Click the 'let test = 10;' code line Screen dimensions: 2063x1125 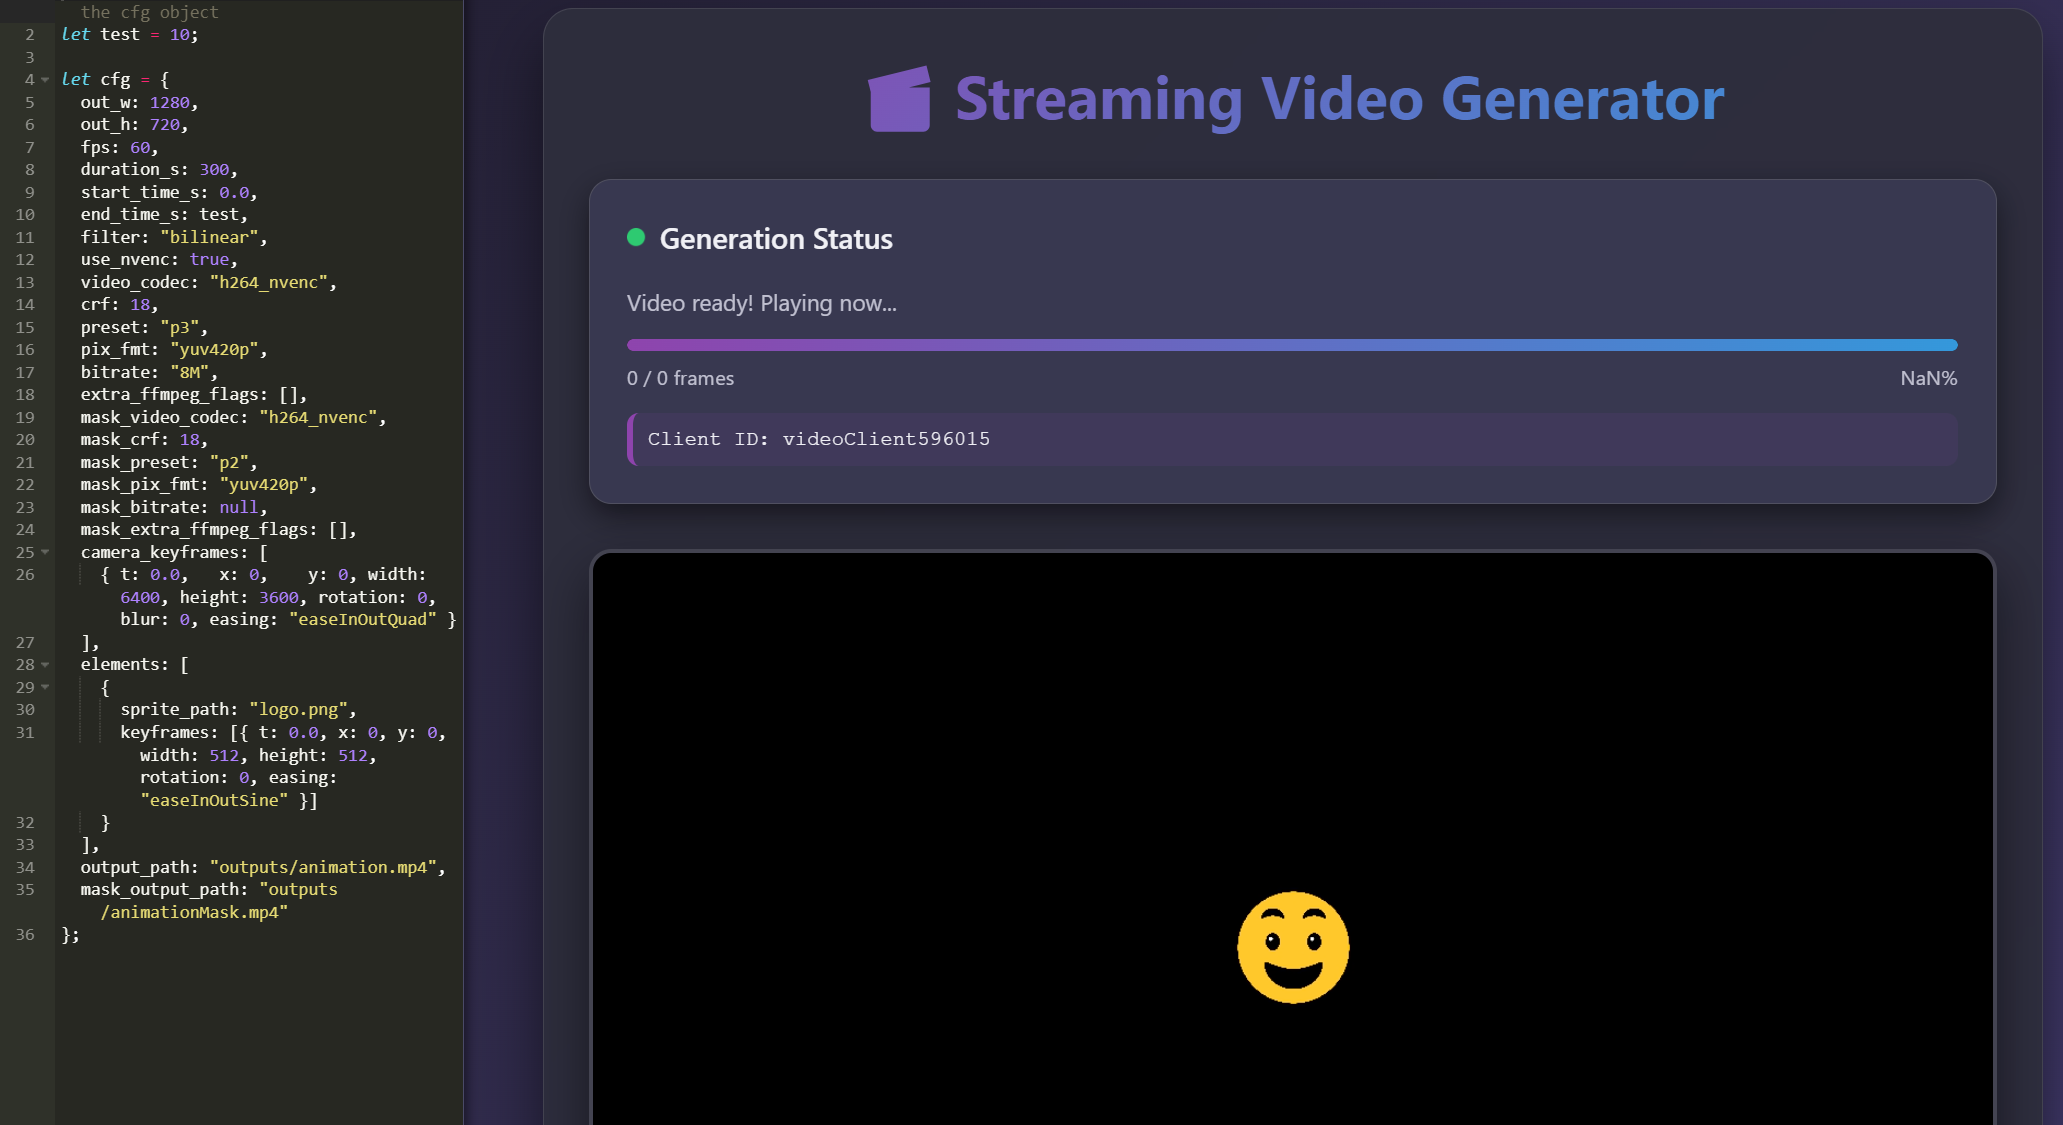130,34
